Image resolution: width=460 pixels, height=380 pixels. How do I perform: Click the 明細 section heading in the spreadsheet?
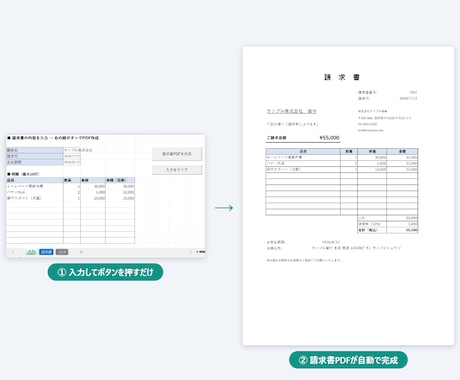tap(23, 174)
